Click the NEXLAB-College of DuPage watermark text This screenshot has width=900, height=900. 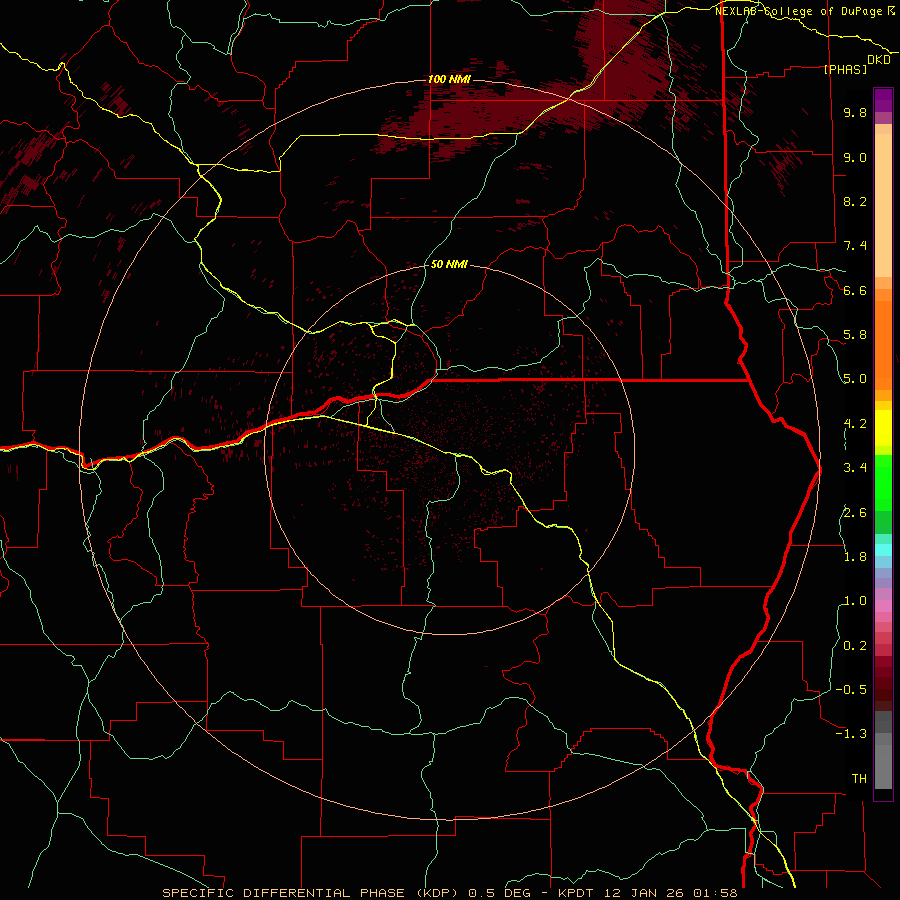(803, 11)
